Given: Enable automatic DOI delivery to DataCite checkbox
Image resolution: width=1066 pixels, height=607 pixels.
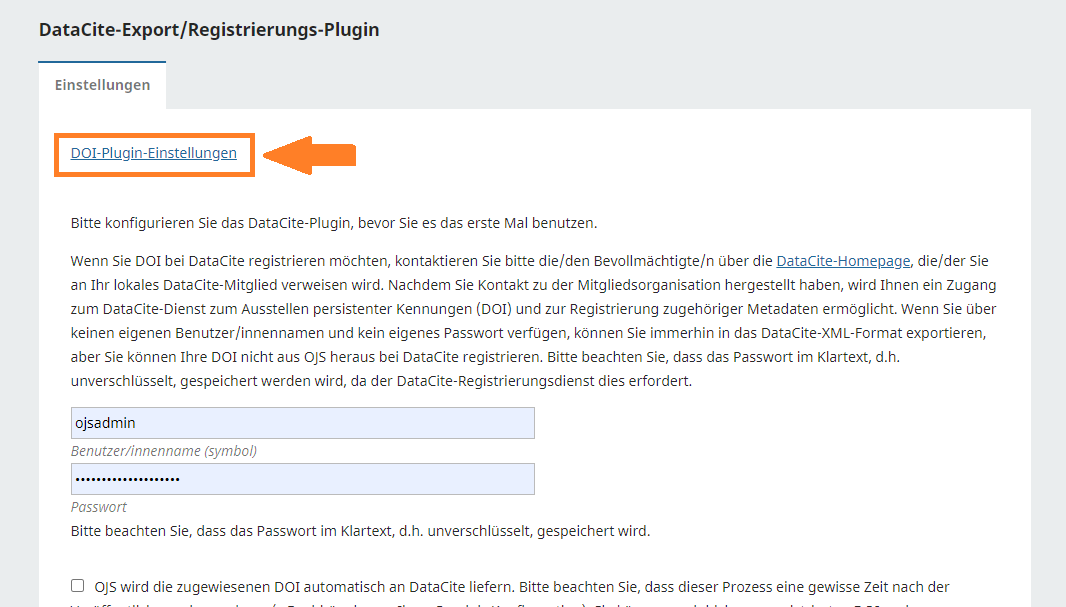Looking at the screenshot, I should coord(78,586).
